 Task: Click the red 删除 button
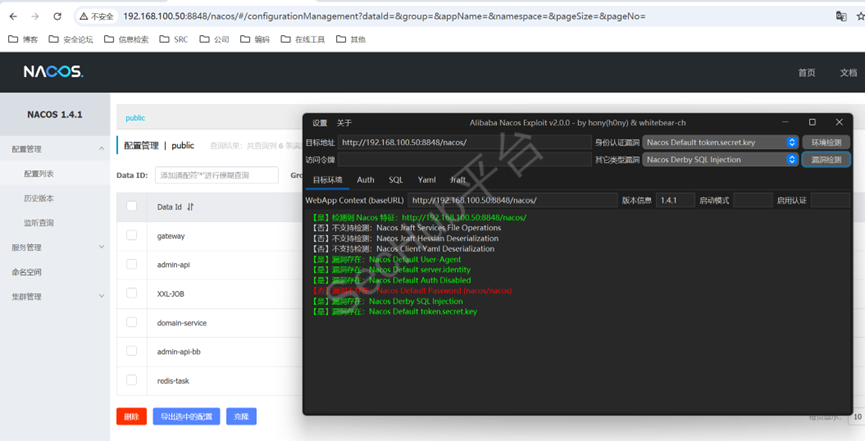(131, 416)
